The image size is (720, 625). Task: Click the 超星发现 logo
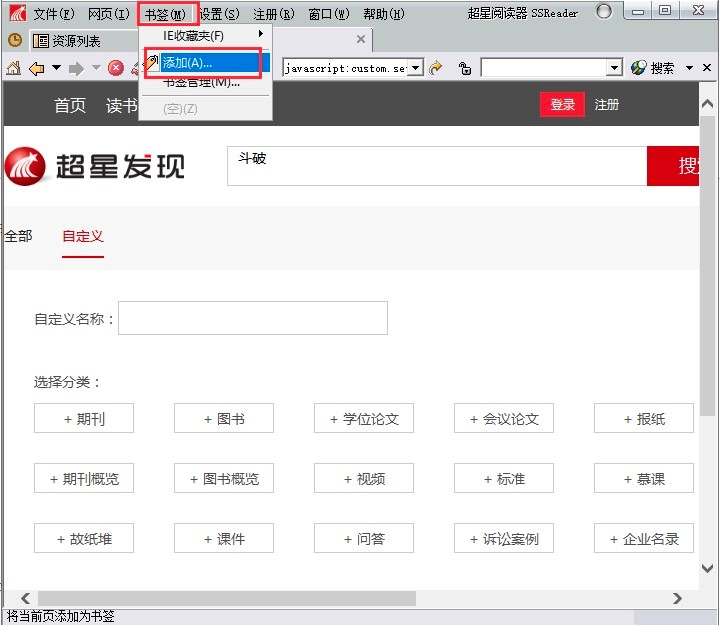pyautogui.click(x=95, y=166)
